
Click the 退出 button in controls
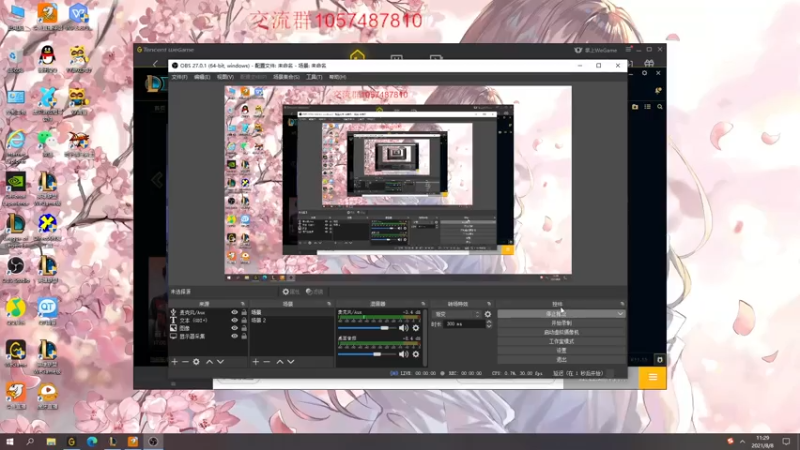[561, 360]
